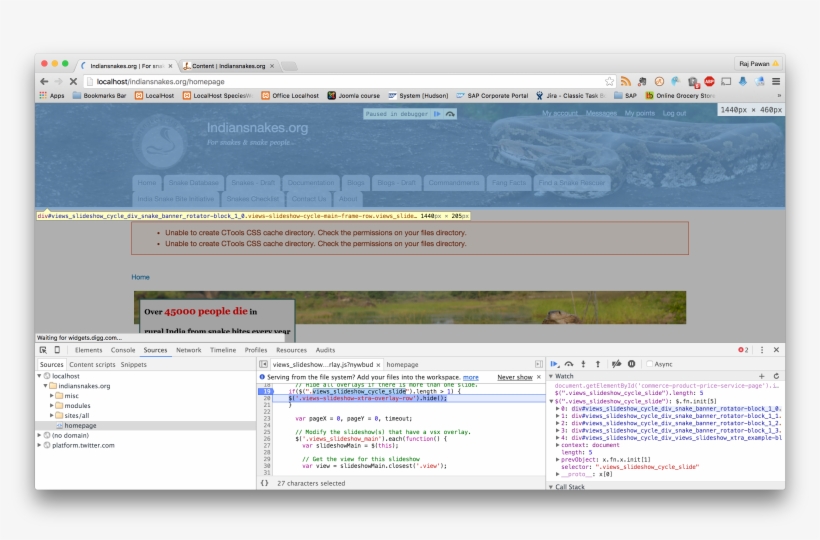Resume script execution in debugger toolbar
820x540 pixels.
click(x=554, y=364)
